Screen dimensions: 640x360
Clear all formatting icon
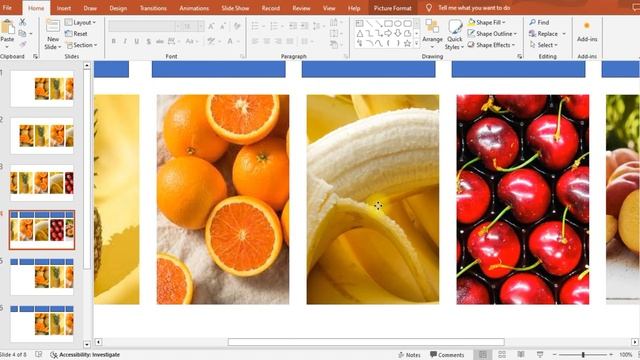pyautogui.click(x=237, y=27)
